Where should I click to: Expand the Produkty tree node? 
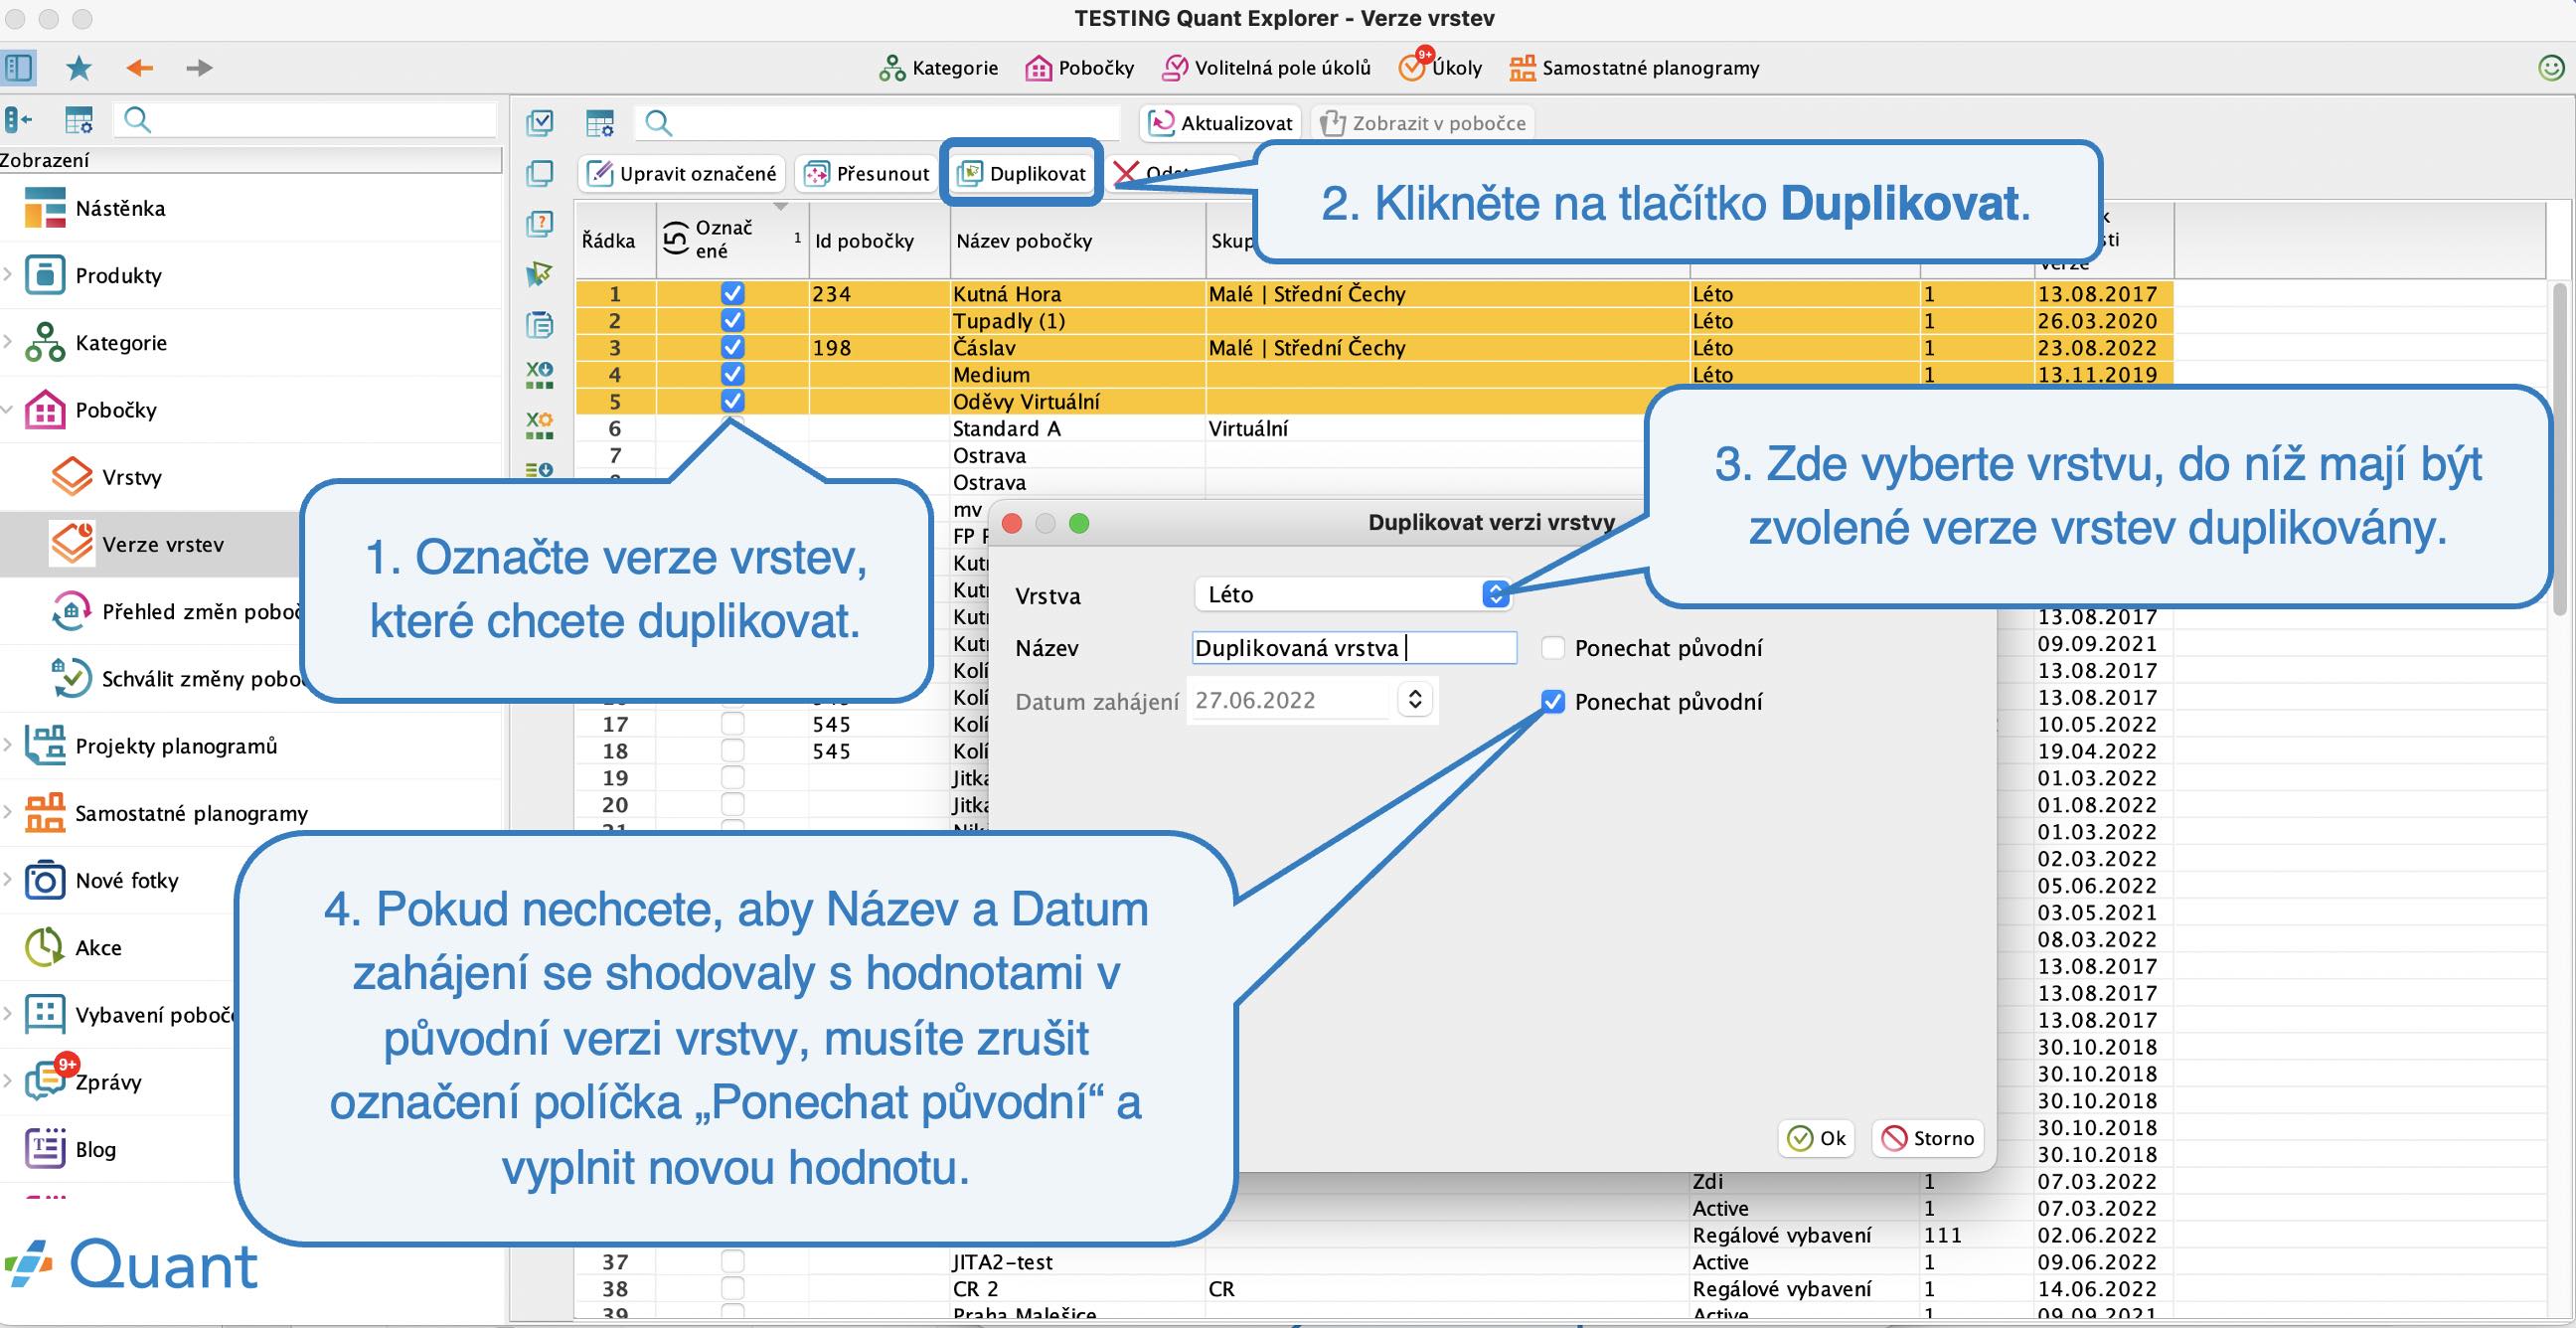click(x=8, y=275)
